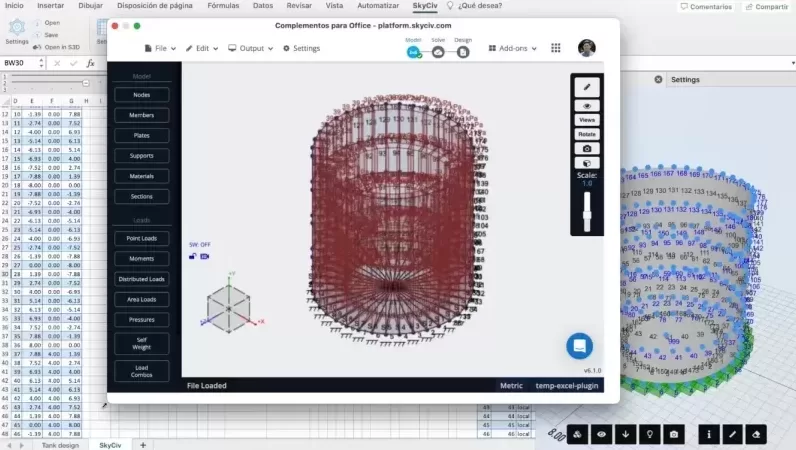Click the temp-excel-plugin file name
This screenshot has height=450, width=796.
pyautogui.click(x=567, y=385)
